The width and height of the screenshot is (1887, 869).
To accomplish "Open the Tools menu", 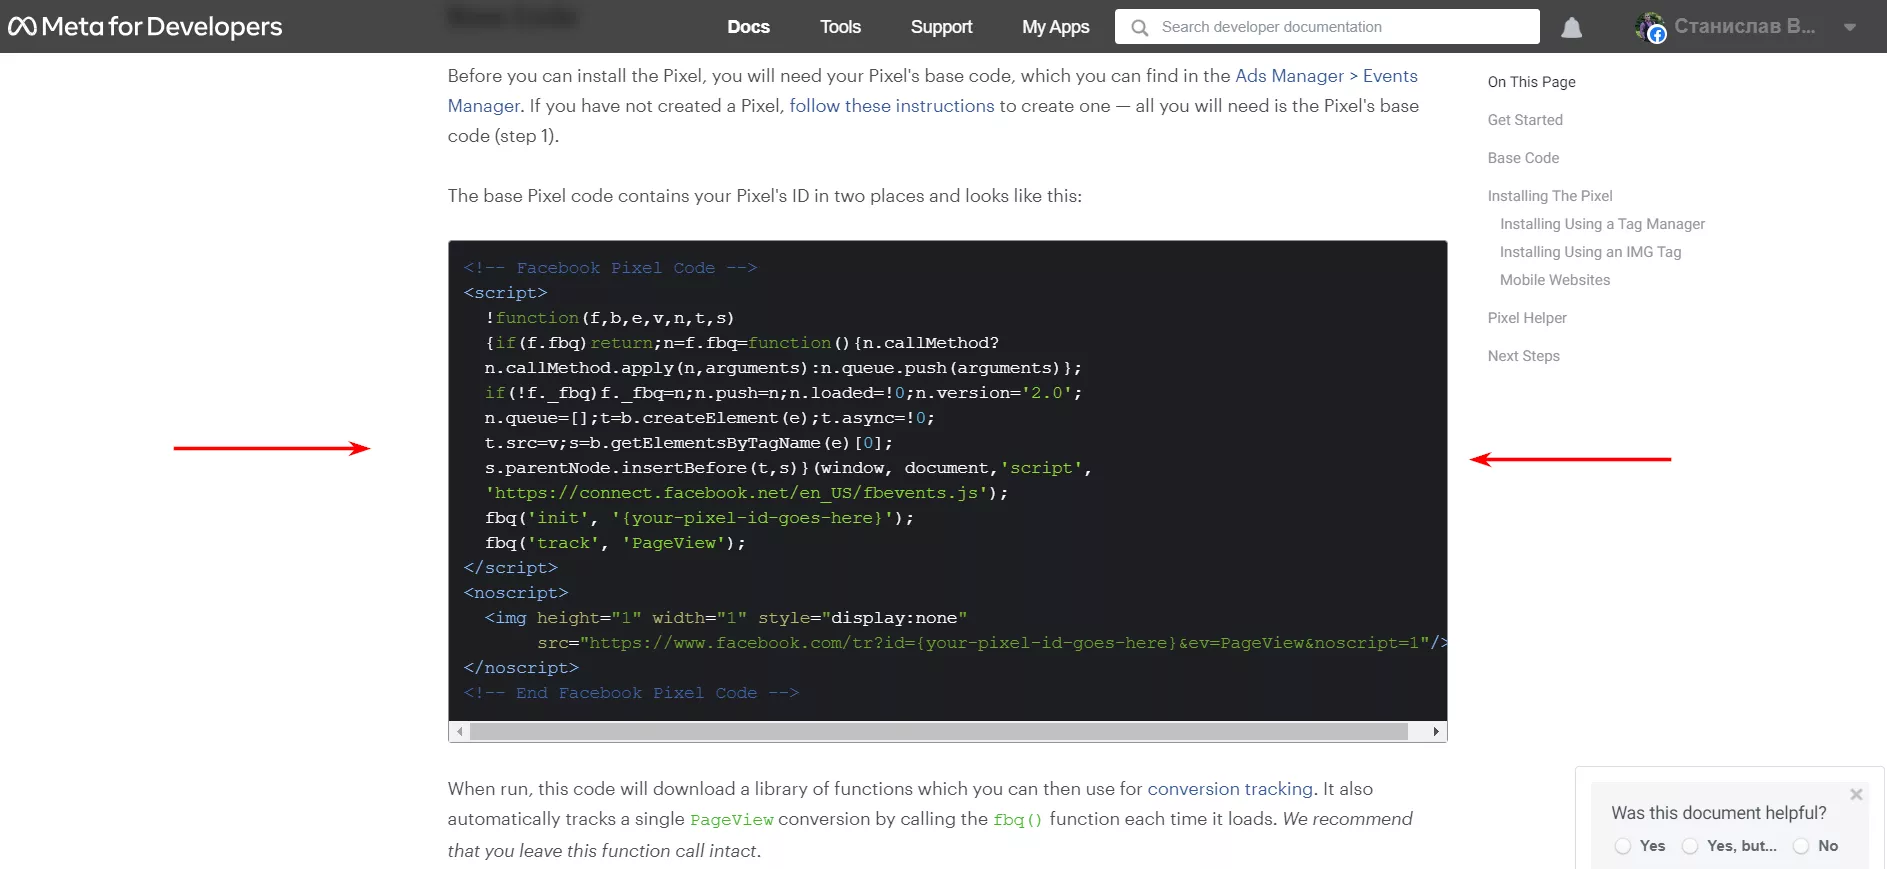I will point(840,27).
